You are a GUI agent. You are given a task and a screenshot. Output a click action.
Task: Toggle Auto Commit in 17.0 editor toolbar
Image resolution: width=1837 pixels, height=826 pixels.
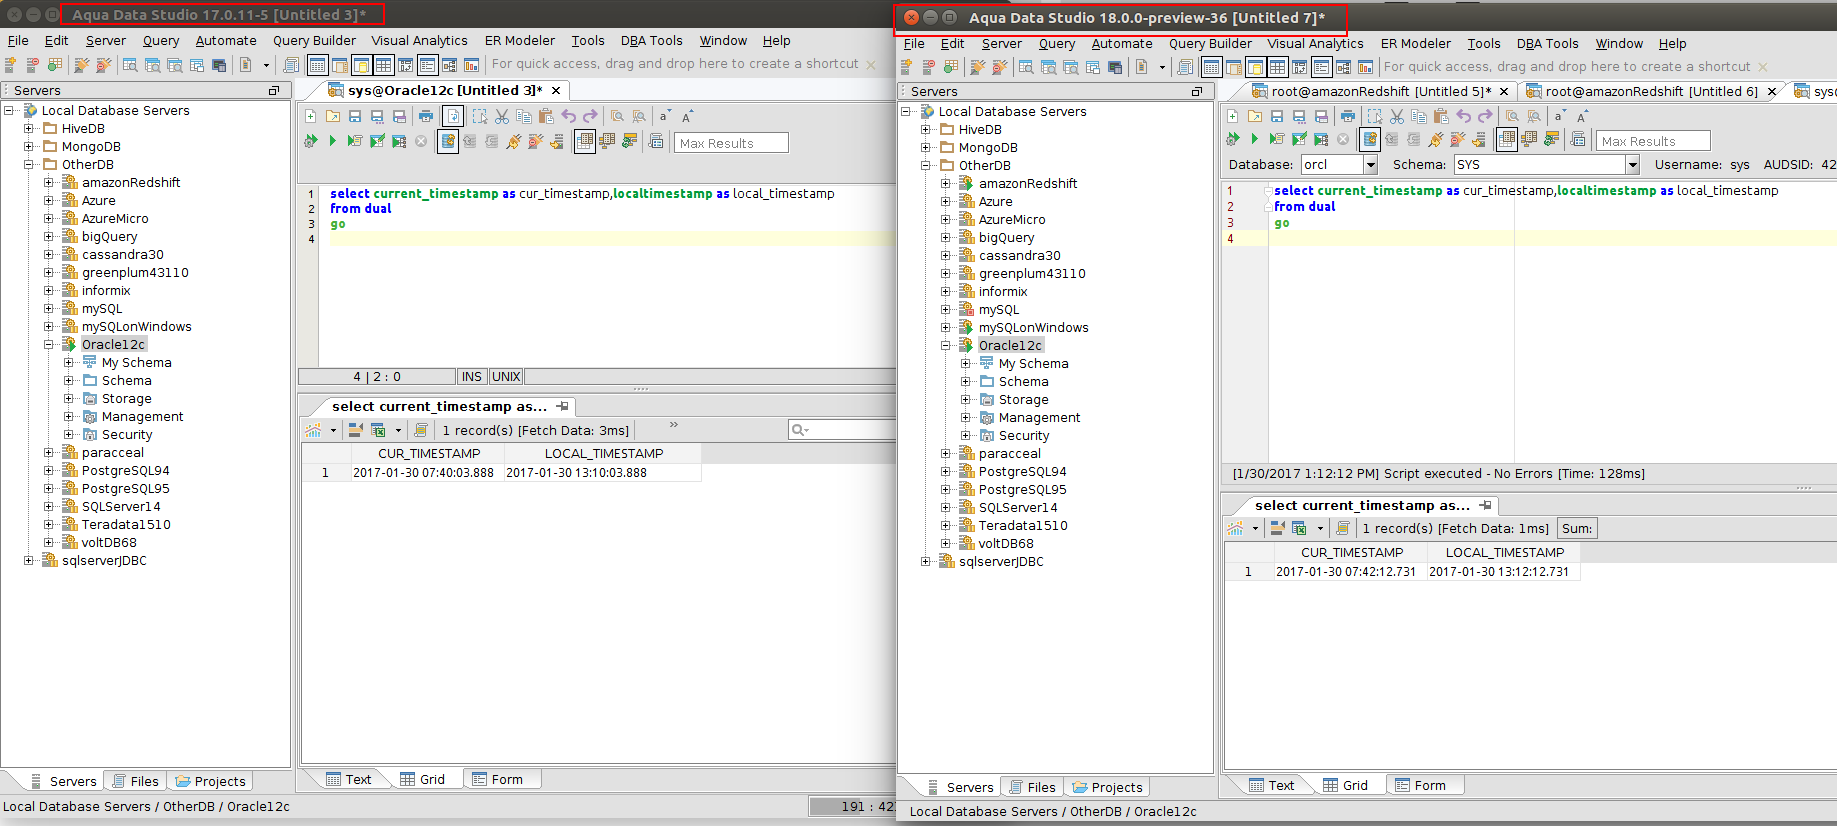[x=448, y=141]
